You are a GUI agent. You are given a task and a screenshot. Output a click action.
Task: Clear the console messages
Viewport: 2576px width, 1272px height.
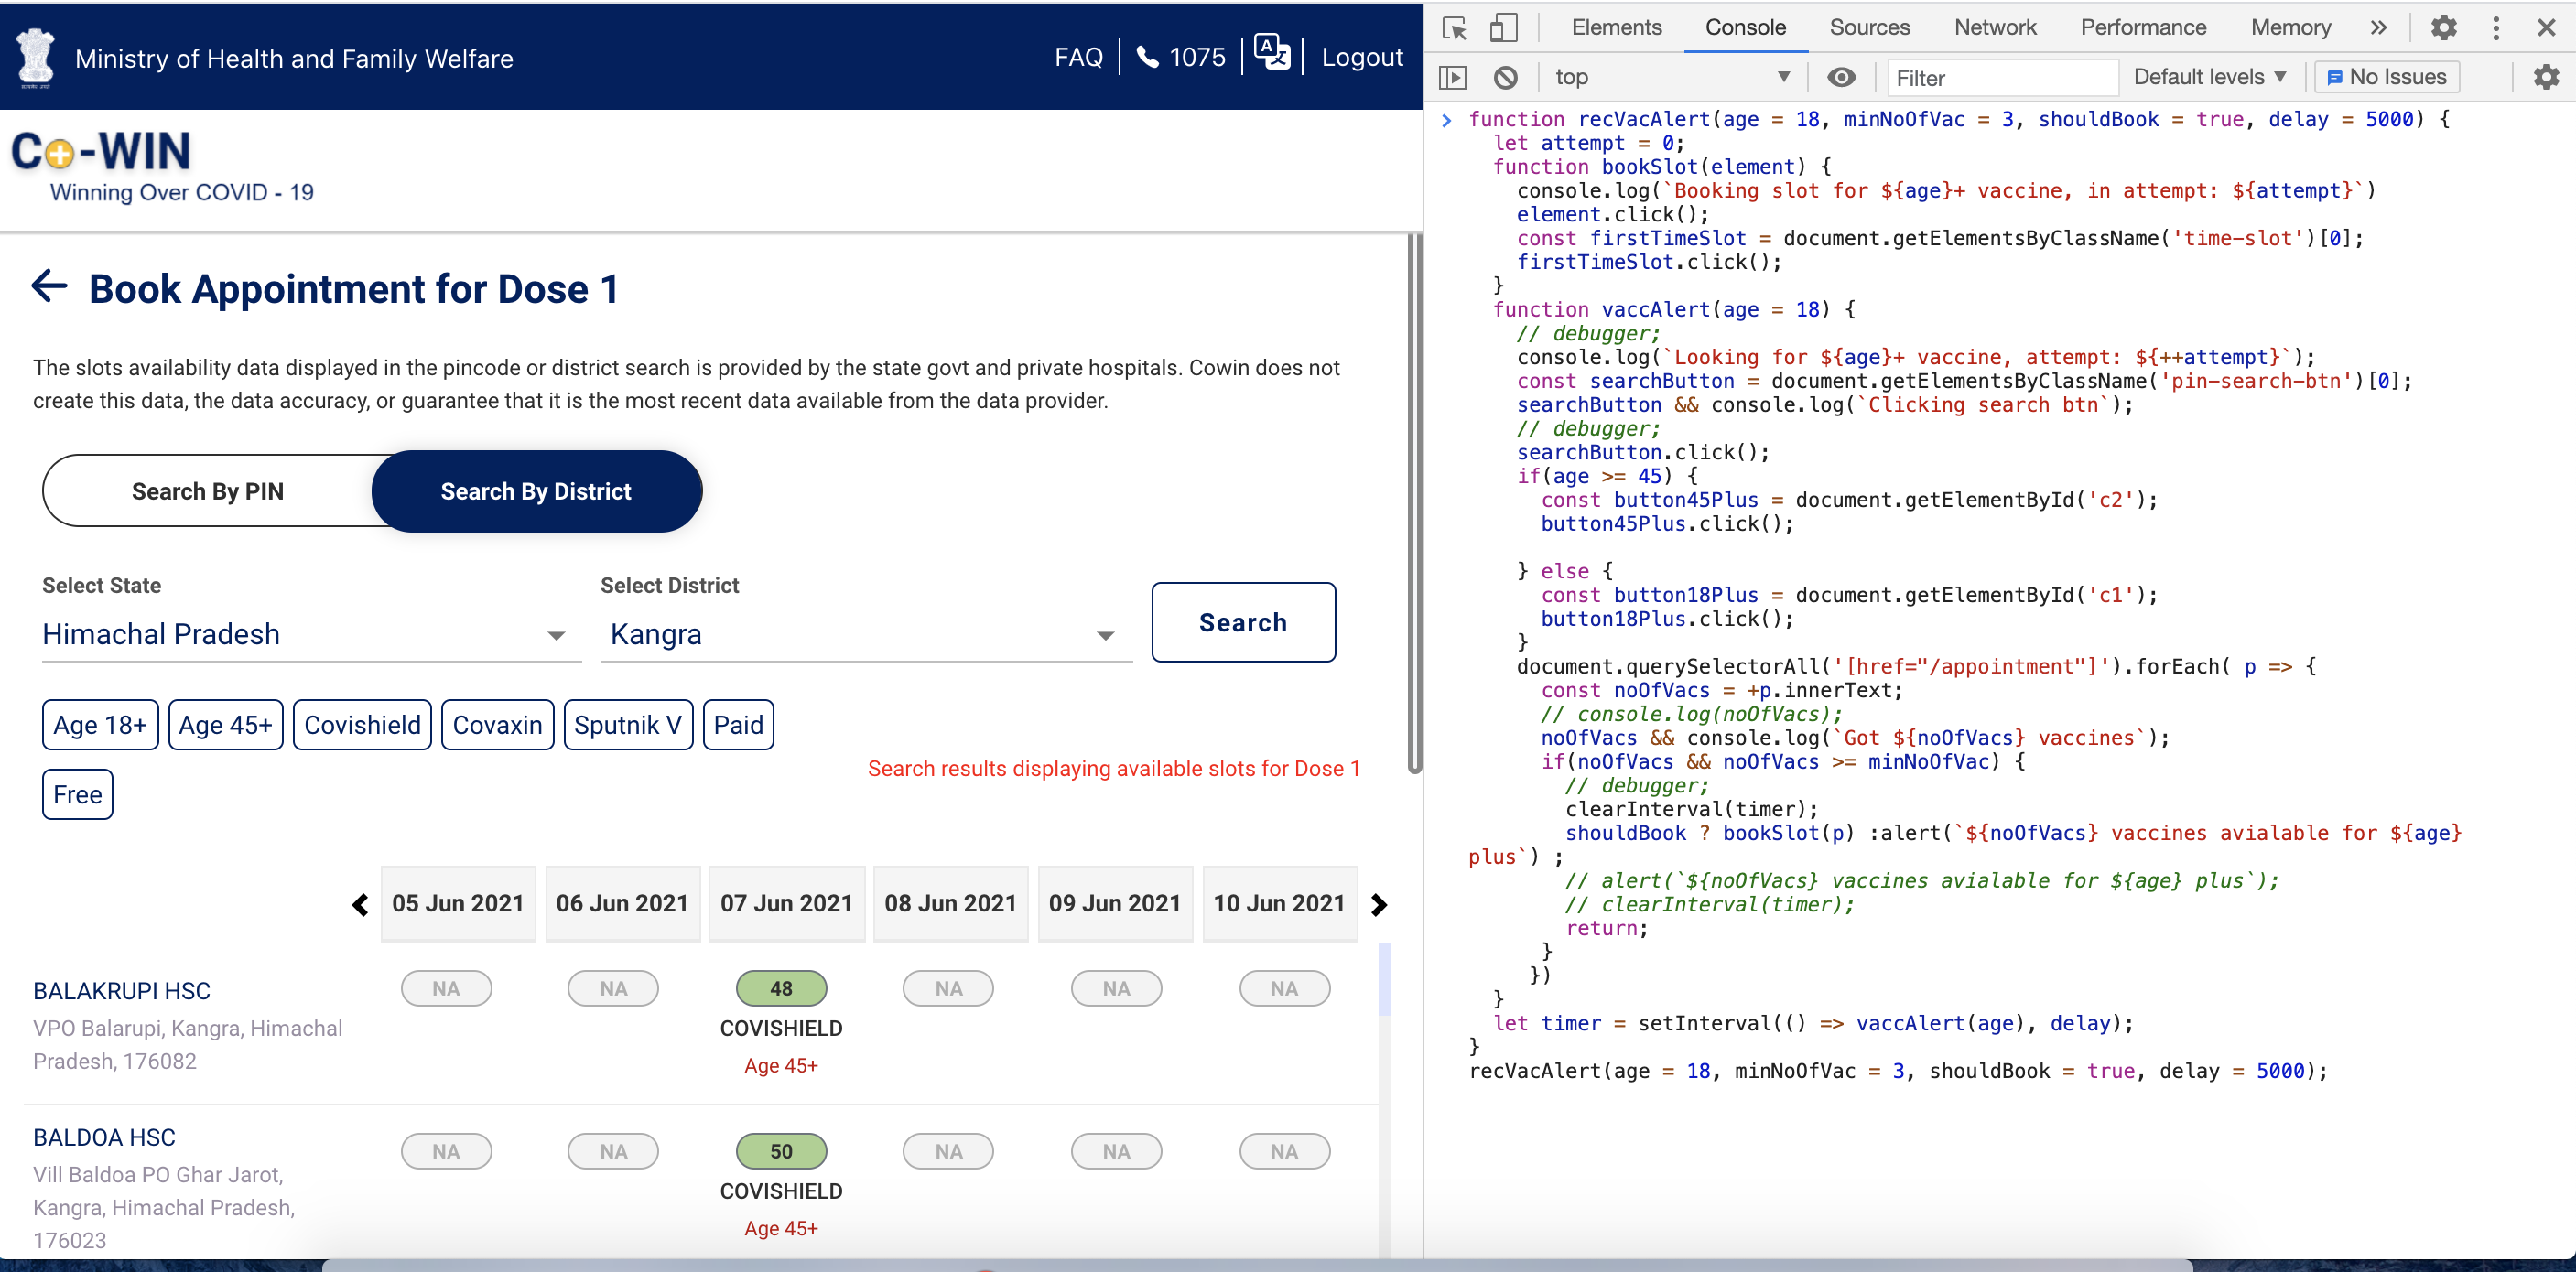(x=1506, y=77)
